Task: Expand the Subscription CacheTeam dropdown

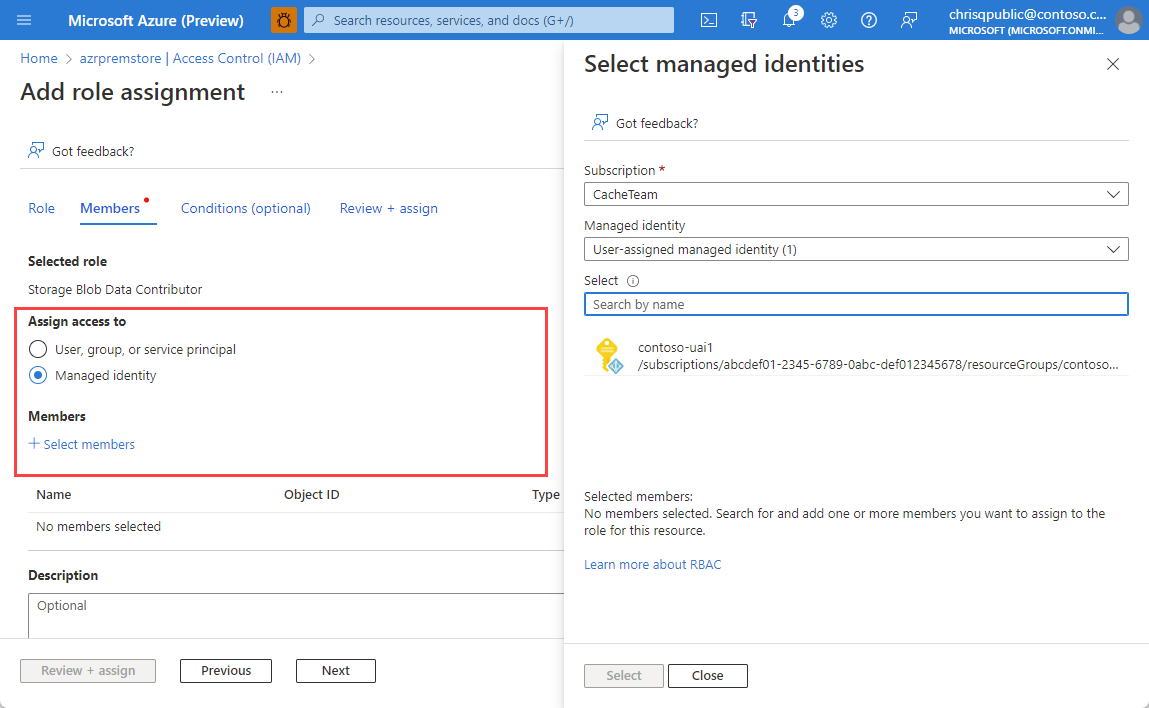Action: (x=856, y=194)
